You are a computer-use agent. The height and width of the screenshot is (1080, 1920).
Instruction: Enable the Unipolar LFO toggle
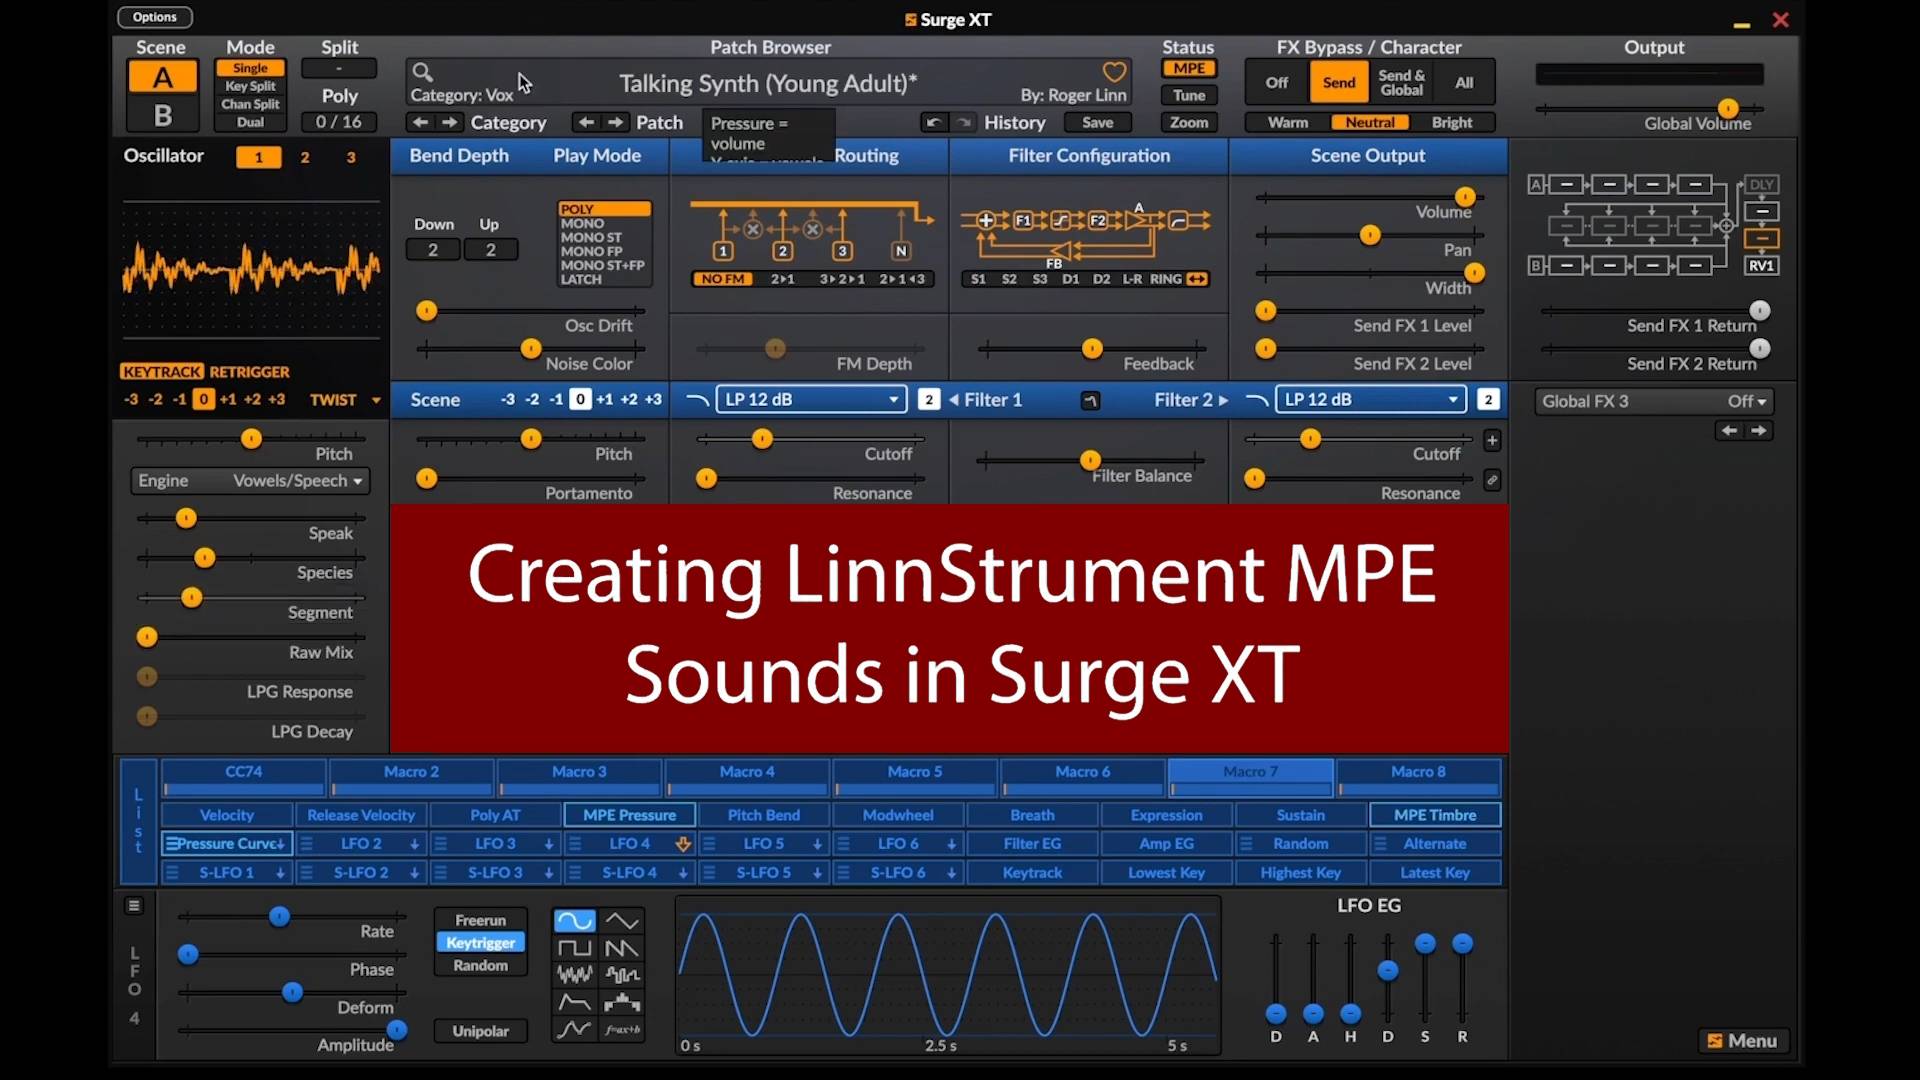479,1031
